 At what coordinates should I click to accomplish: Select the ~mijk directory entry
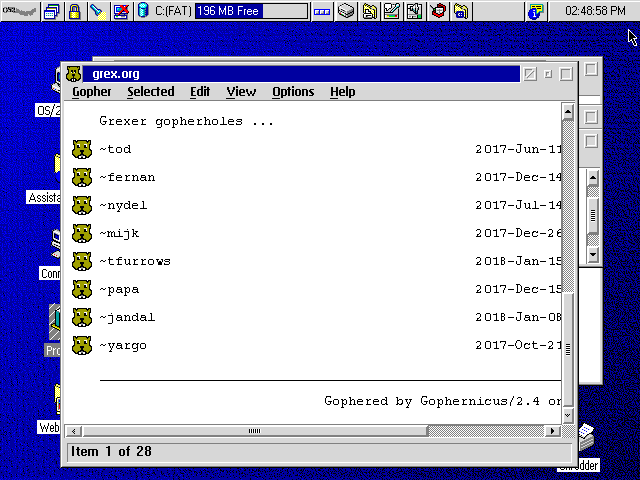(119, 234)
